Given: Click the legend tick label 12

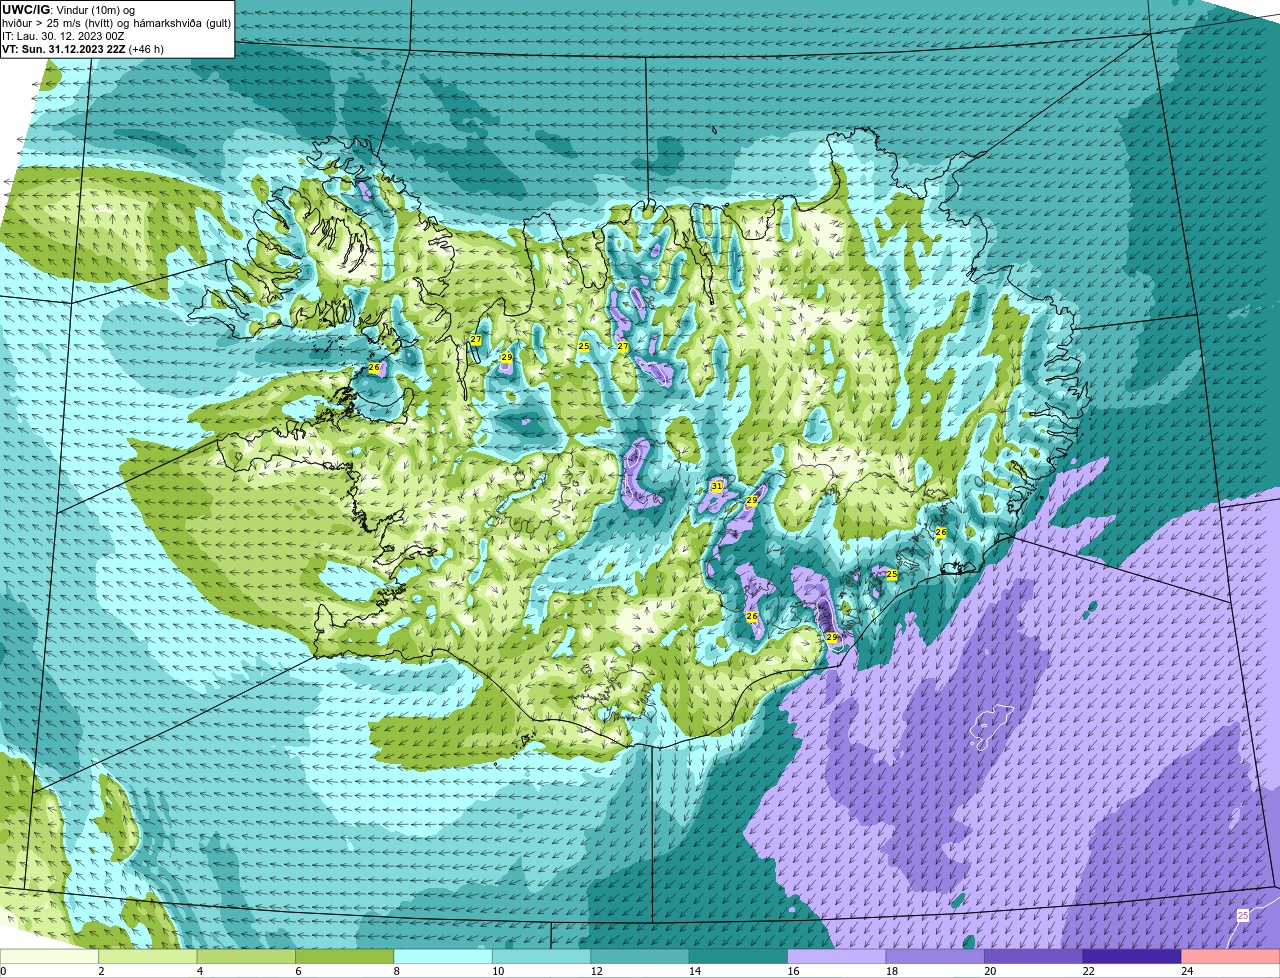Looking at the screenshot, I should click(596, 971).
